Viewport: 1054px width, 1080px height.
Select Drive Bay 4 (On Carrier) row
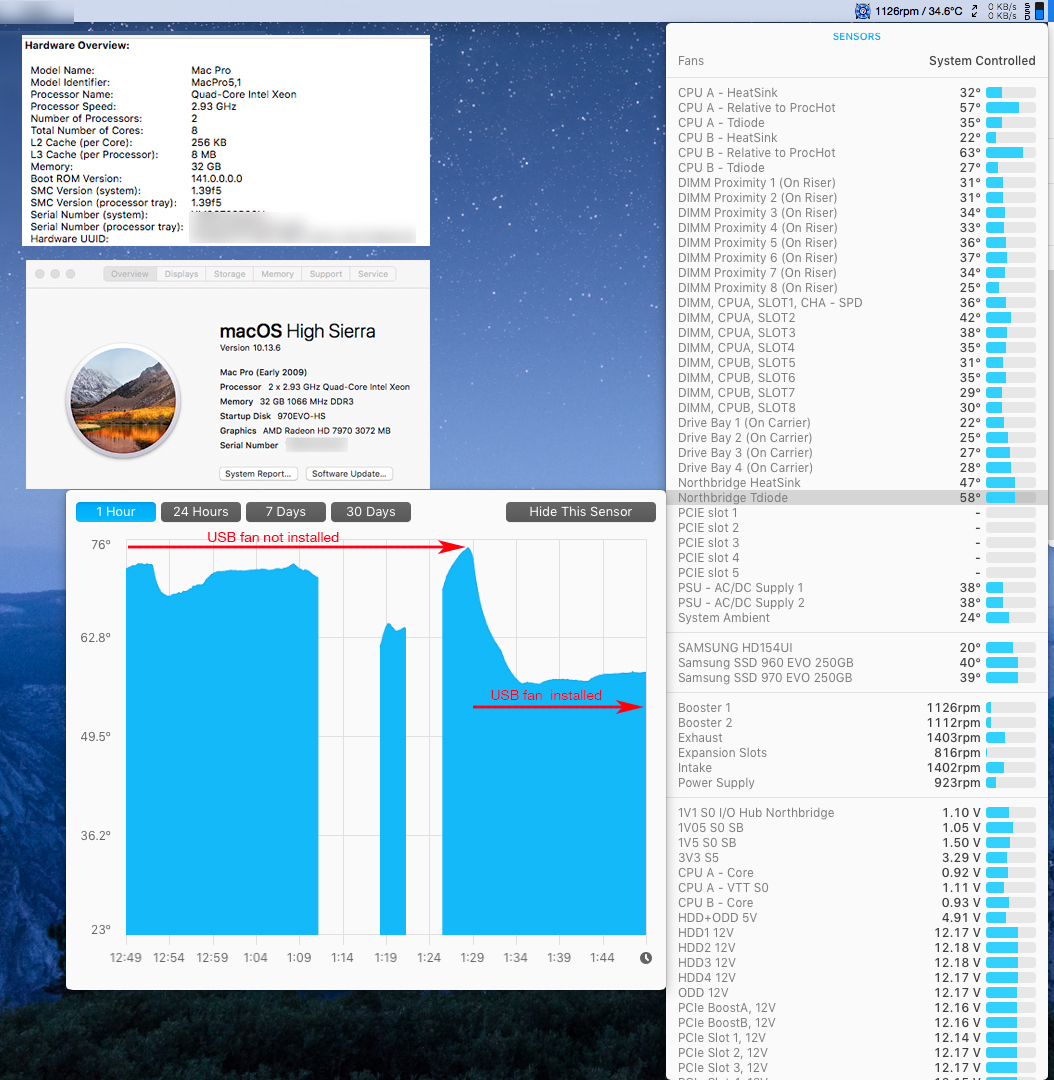(x=856, y=468)
